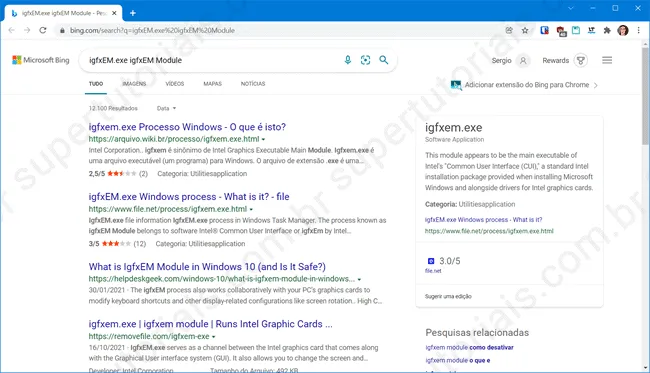
Task: Click the file.net rating icon
Action: 431,261
